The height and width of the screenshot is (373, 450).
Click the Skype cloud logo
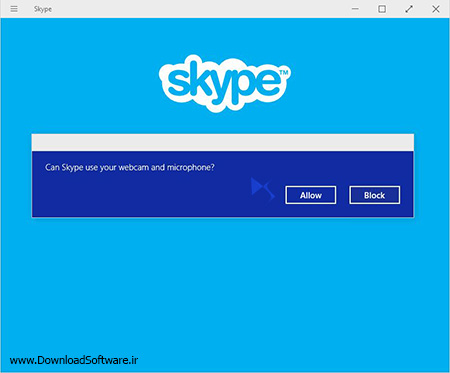pos(225,83)
